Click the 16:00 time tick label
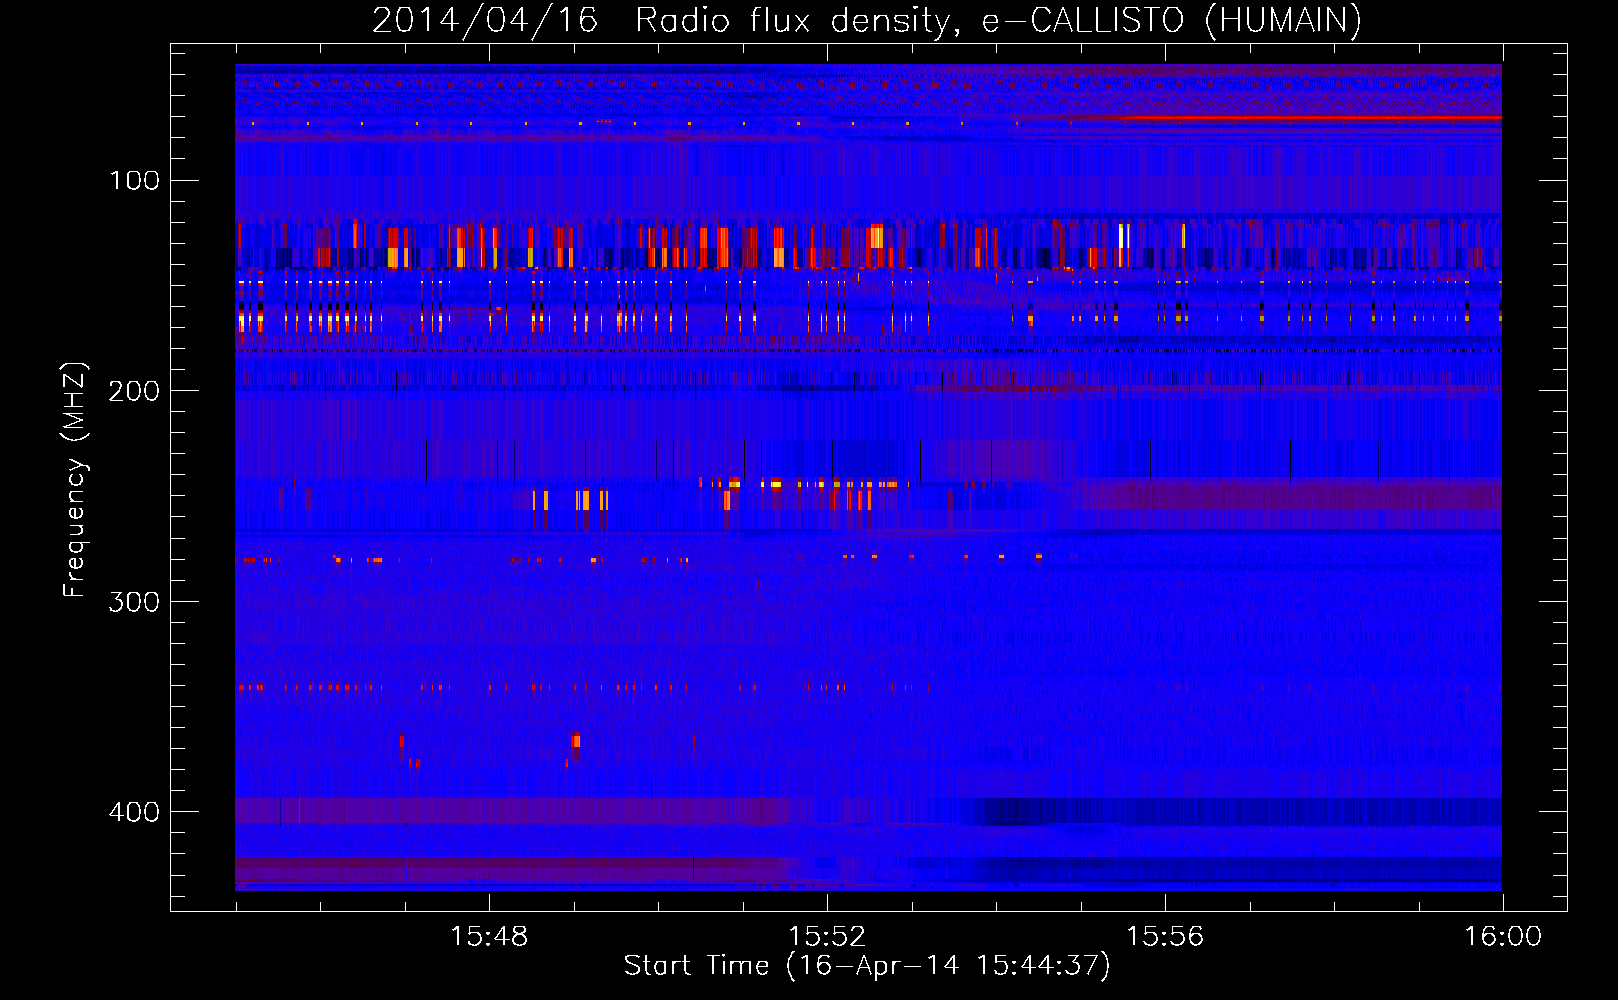 tap(1503, 937)
